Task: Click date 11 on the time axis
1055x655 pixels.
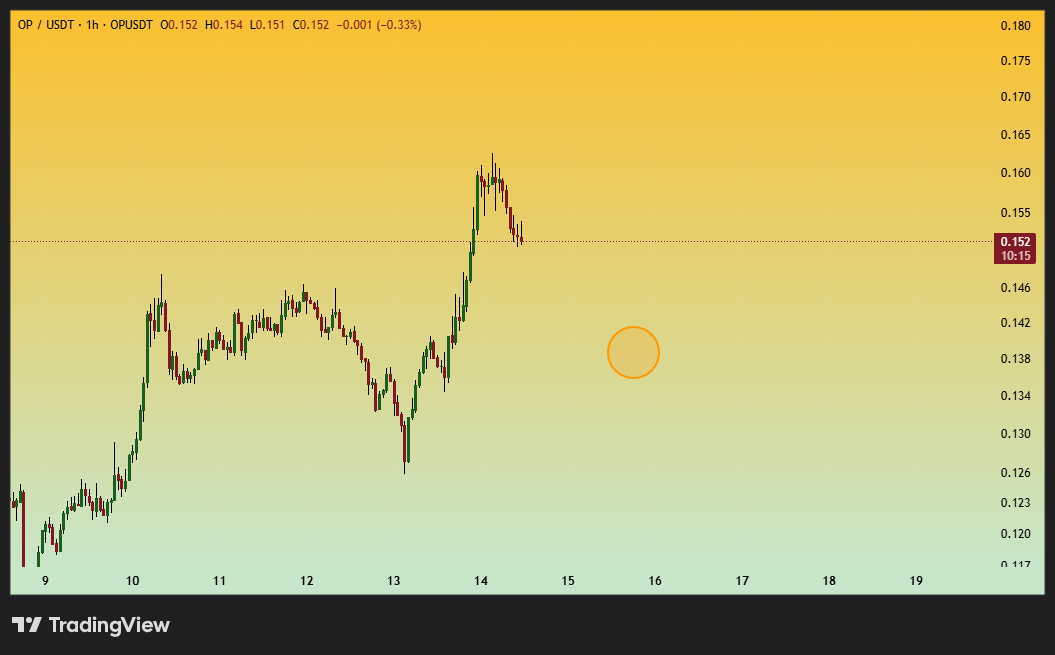Action: click(x=219, y=581)
